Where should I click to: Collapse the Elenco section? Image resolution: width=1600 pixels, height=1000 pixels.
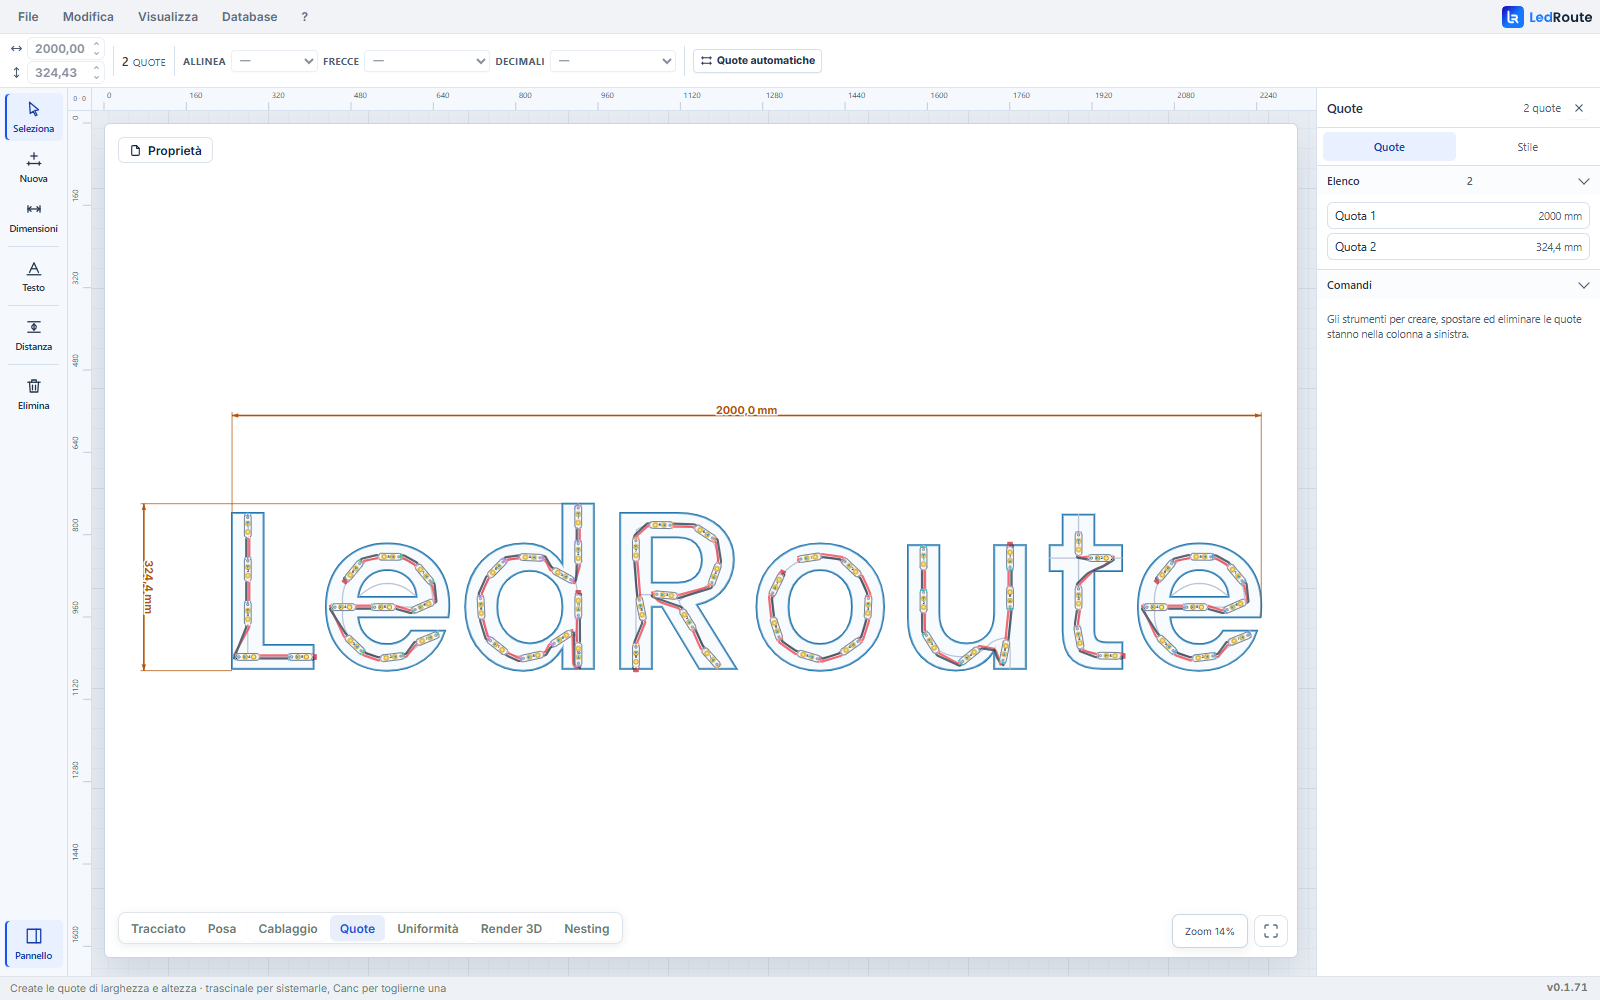(1583, 181)
